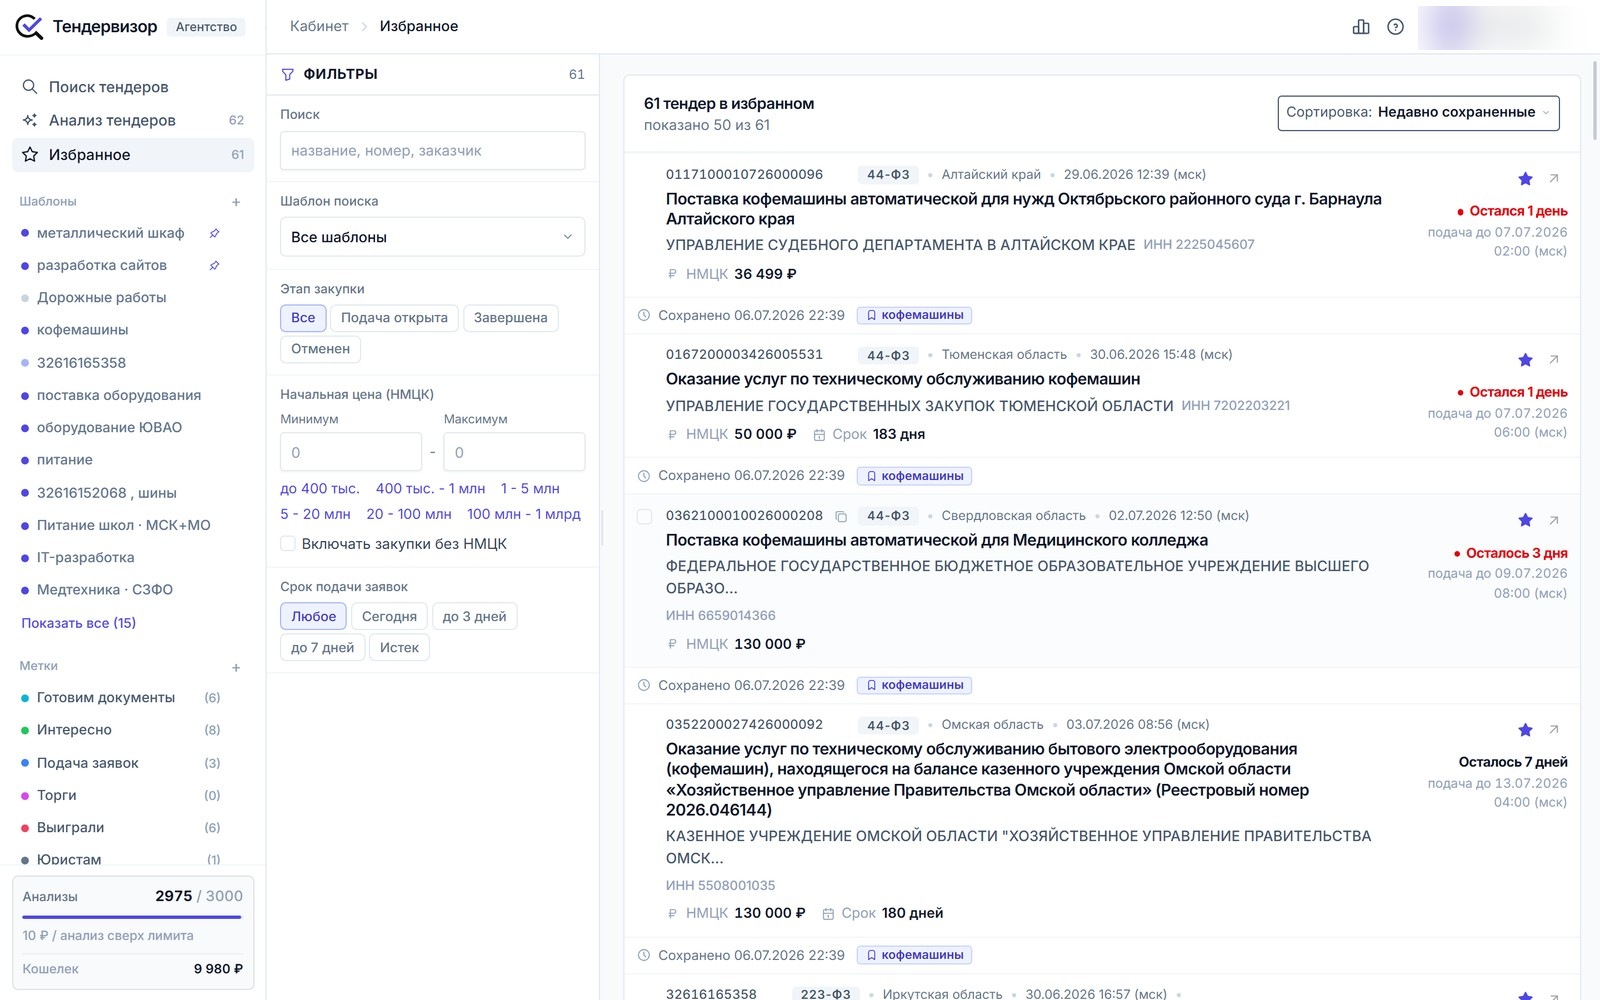Click the Агентство plan badge
This screenshot has width=1600, height=1000.
click(x=206, y=27)
